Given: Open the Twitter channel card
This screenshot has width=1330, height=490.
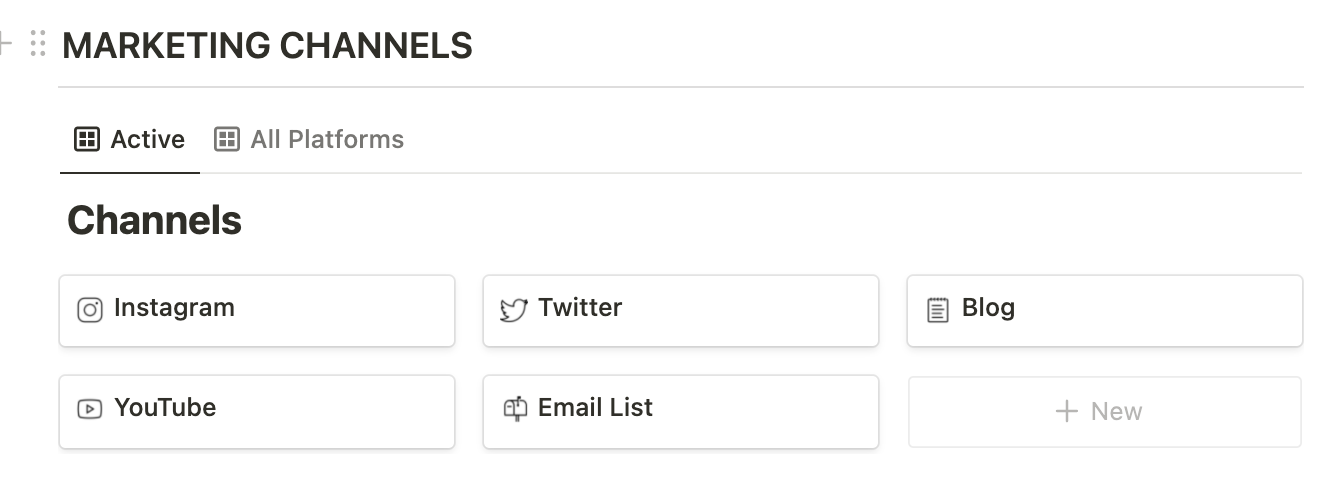Looking at the screenshot, I should (681, 311).
